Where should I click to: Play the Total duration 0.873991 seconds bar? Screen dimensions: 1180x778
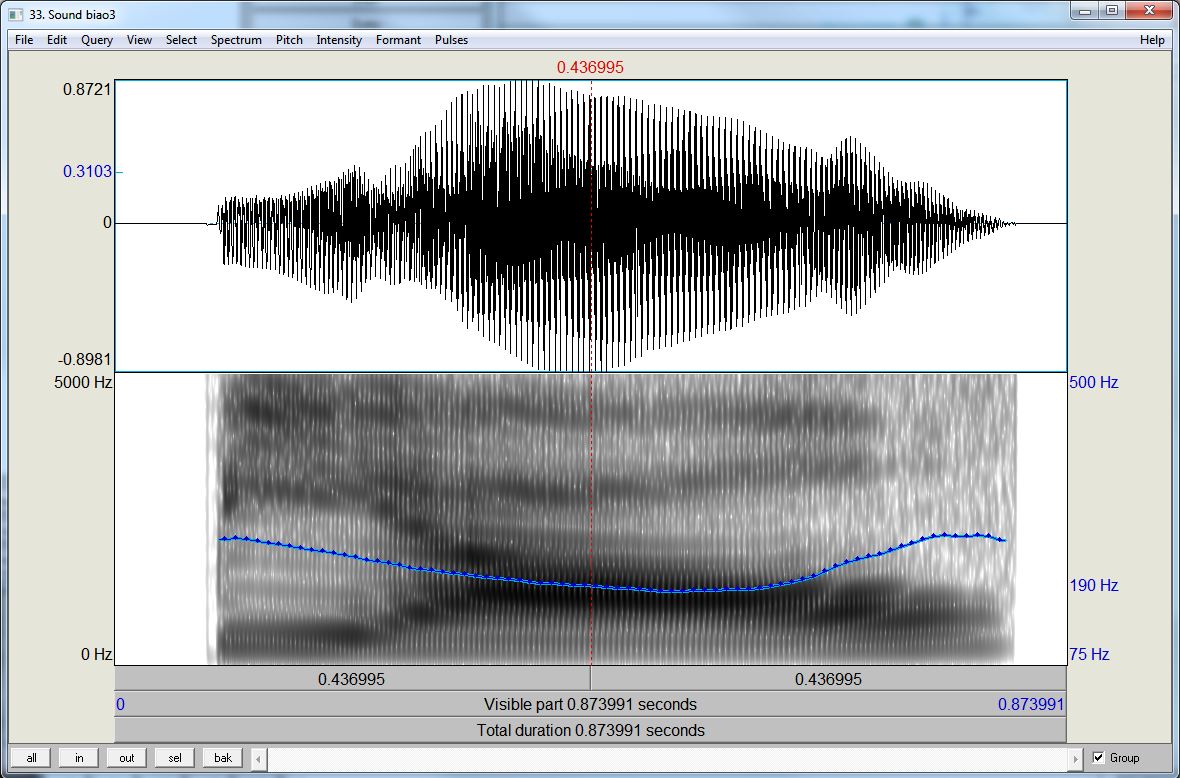pyautogui.click(x=591, y=730)
